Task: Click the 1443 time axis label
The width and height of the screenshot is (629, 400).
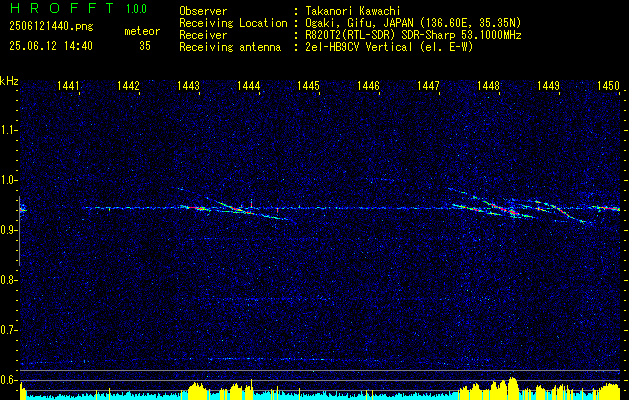Action: coord(188,85)
